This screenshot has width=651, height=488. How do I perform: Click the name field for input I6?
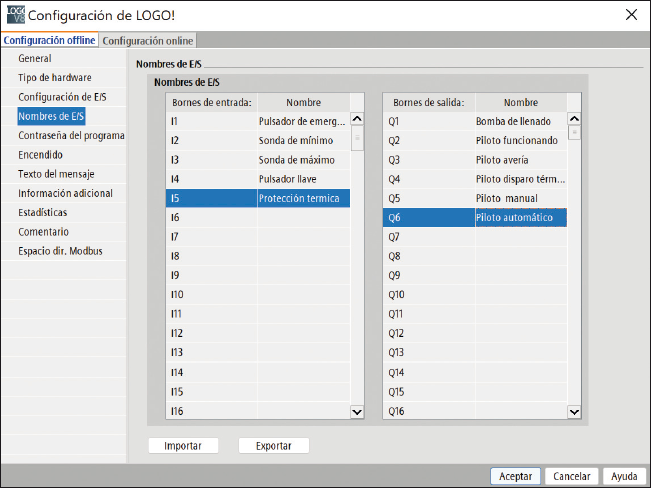pos(302,217)
